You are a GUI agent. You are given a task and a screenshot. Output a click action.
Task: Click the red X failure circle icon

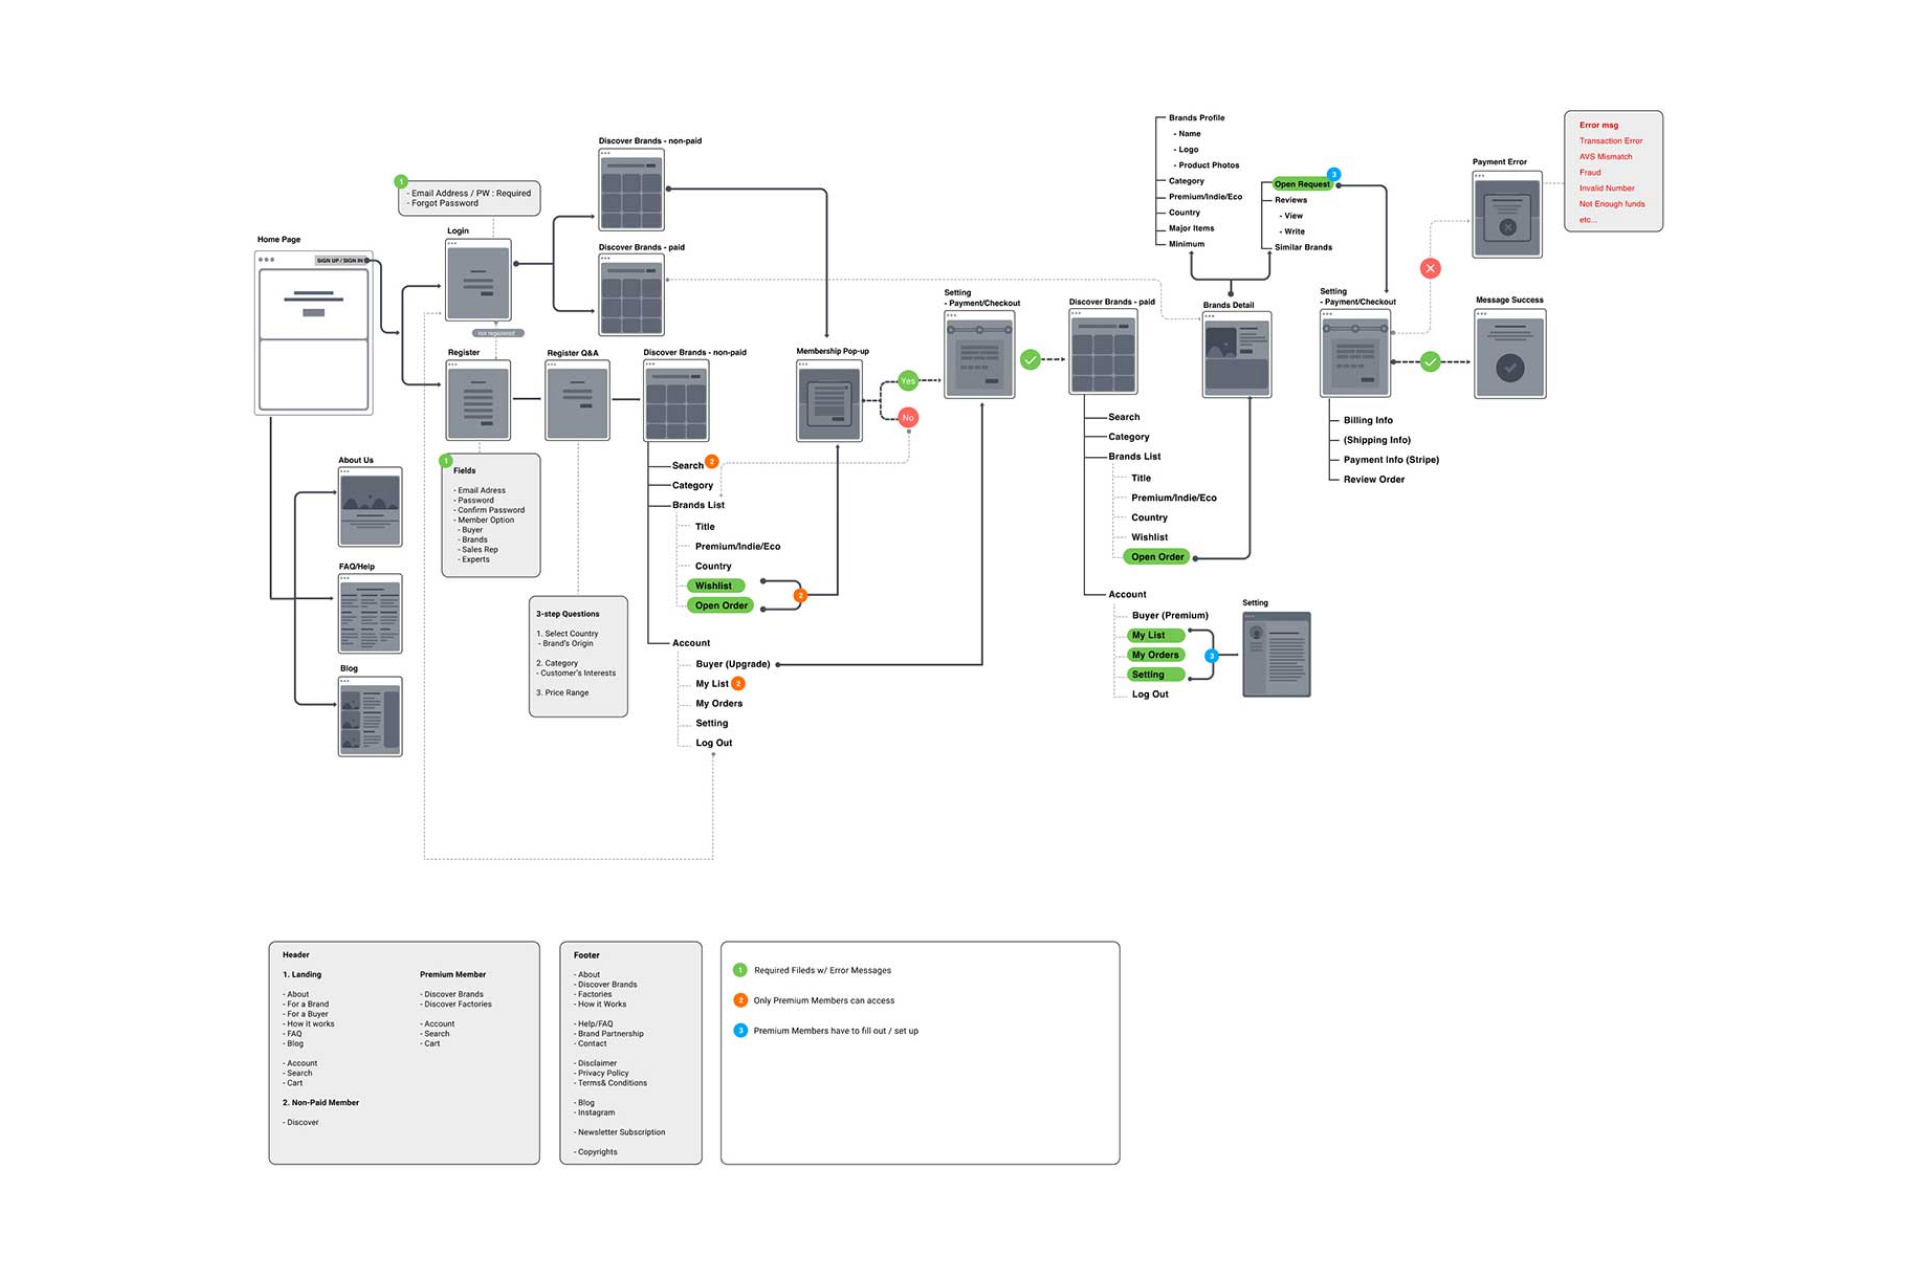click(1430, 268)
